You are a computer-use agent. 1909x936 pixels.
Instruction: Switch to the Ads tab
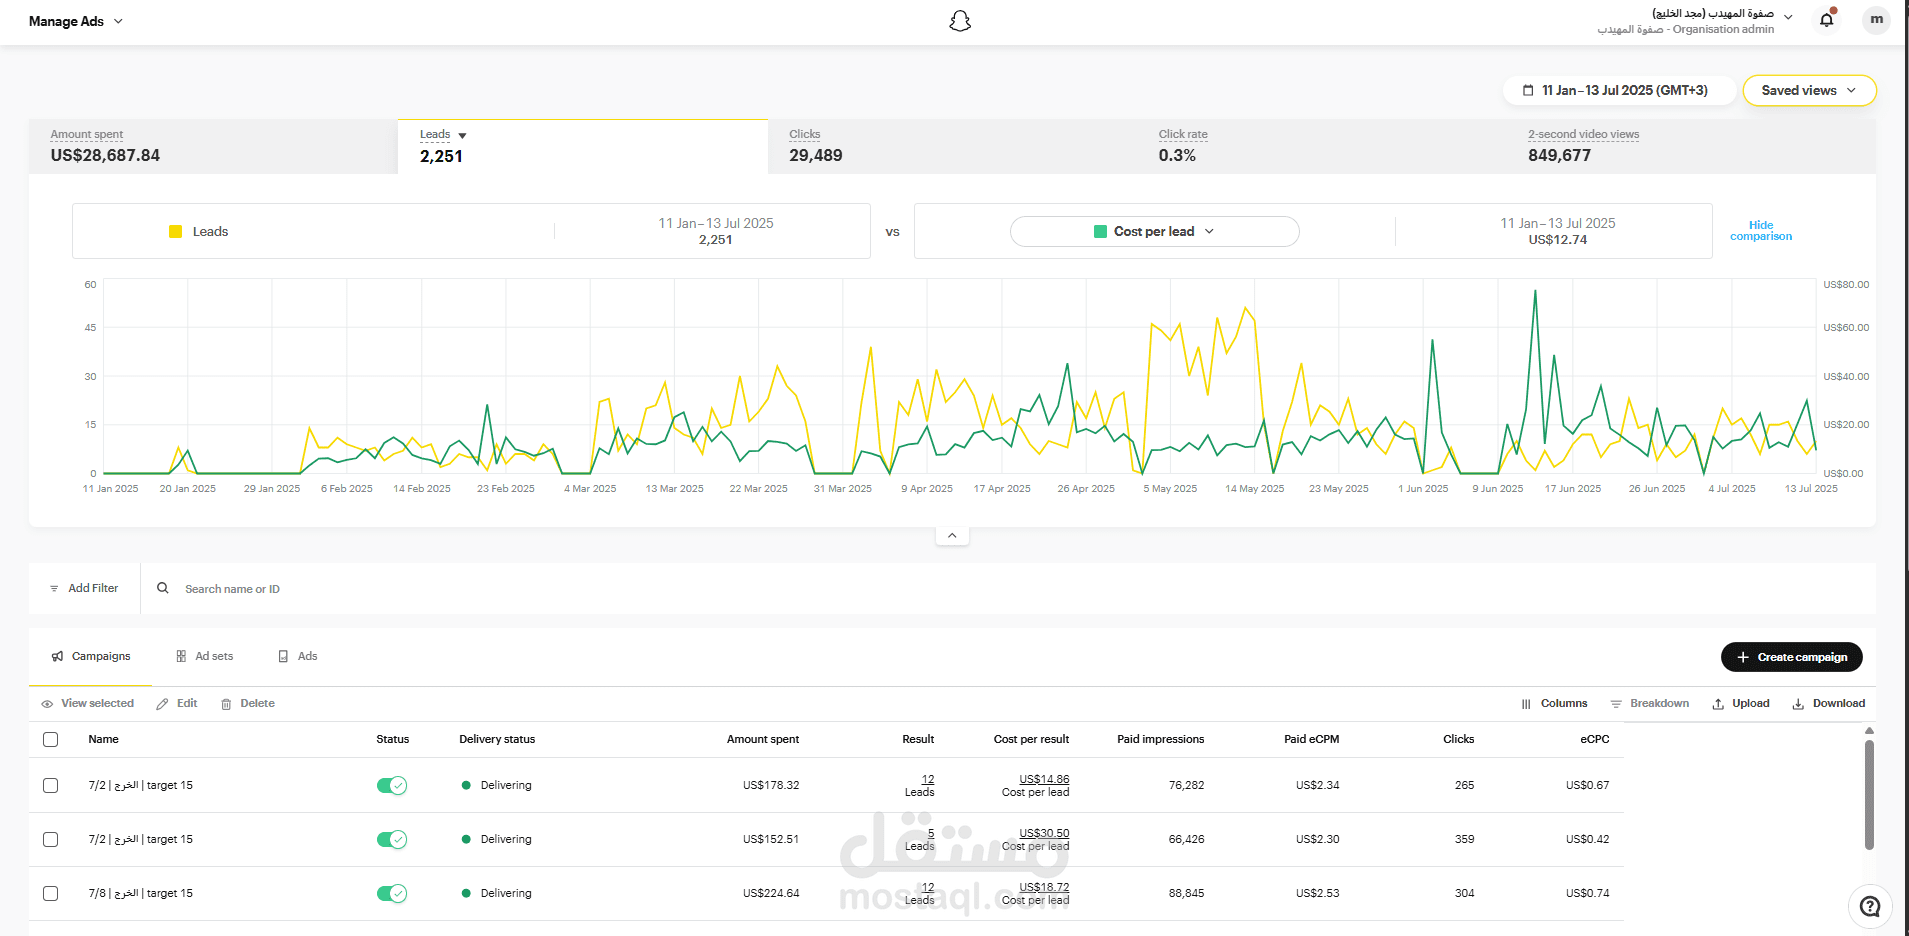click(x=298, y=656)
